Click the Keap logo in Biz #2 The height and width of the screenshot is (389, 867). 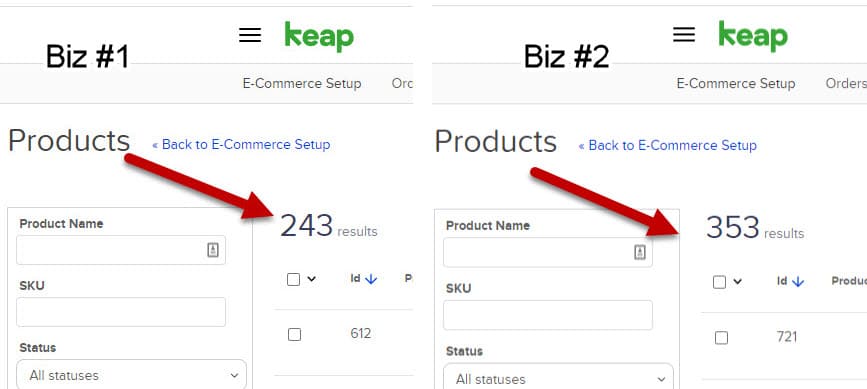point(753,36)
